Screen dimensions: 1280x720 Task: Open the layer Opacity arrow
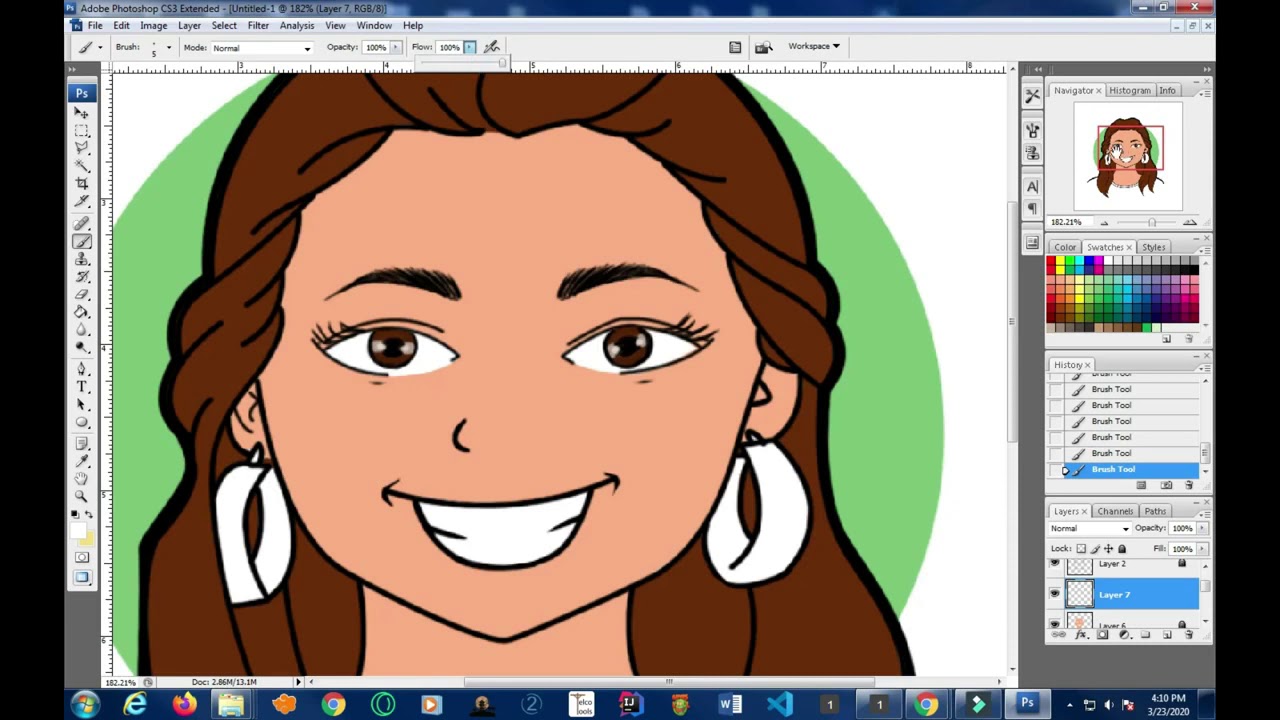click(x=1201, y=528)
